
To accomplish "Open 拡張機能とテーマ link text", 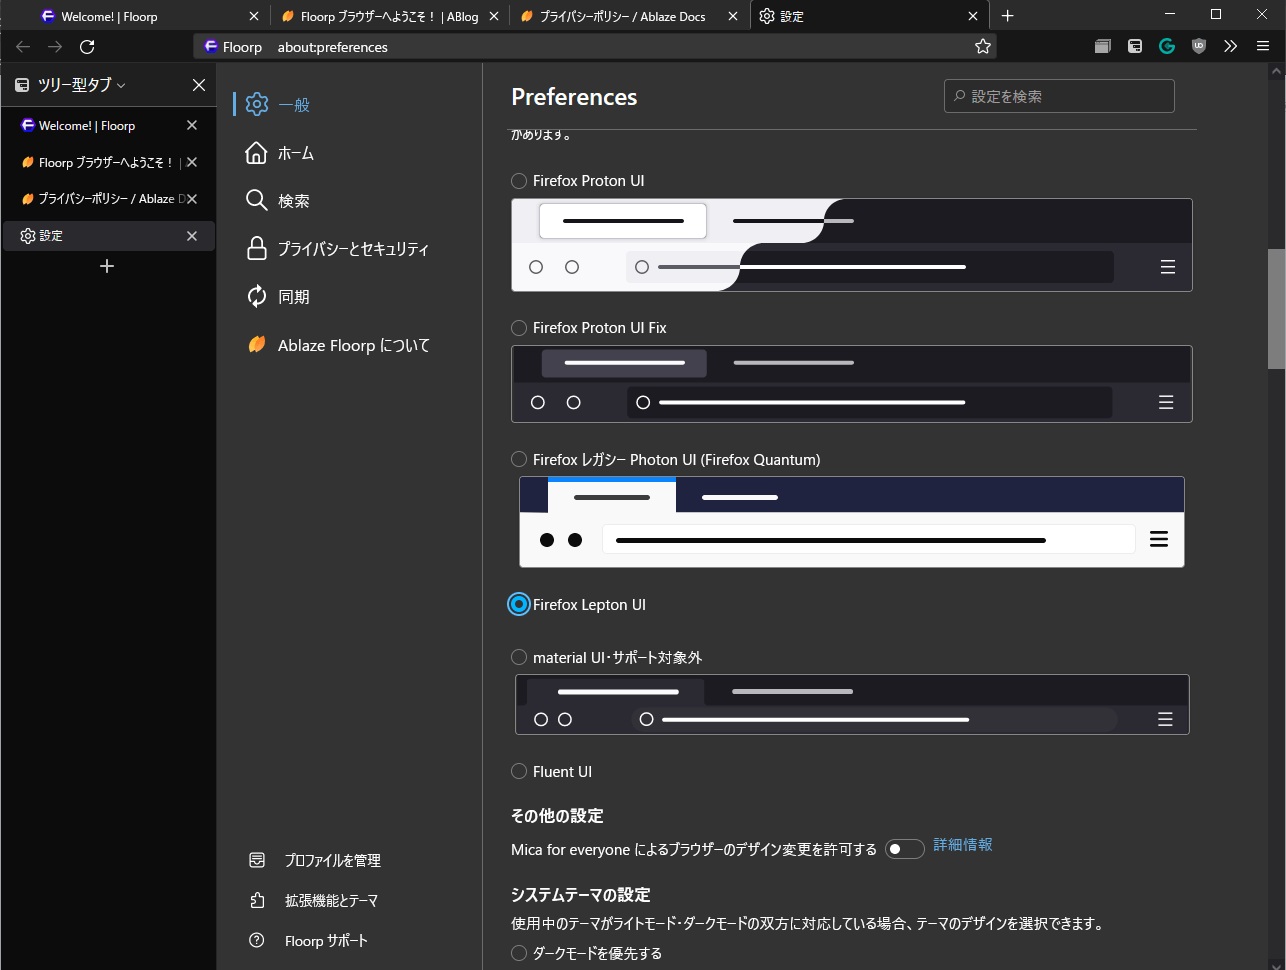I will (331, 900).
